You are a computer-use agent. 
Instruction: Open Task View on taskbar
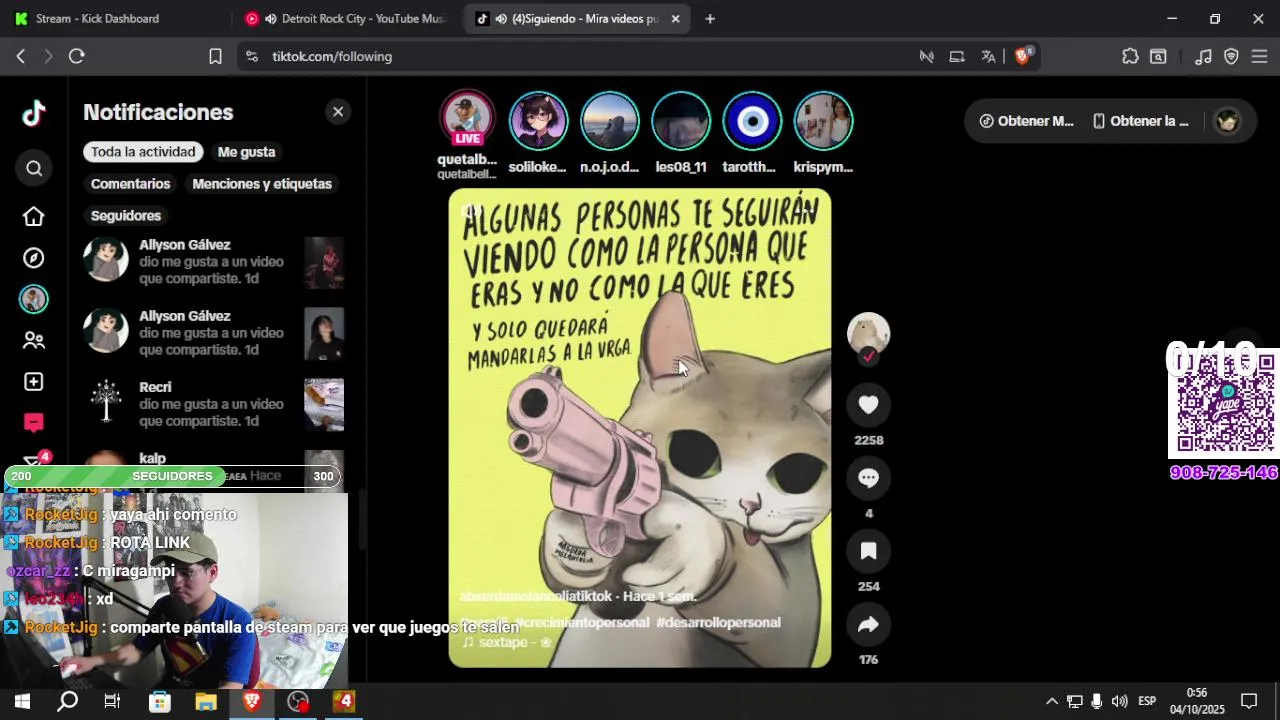(x=112, y=701)
